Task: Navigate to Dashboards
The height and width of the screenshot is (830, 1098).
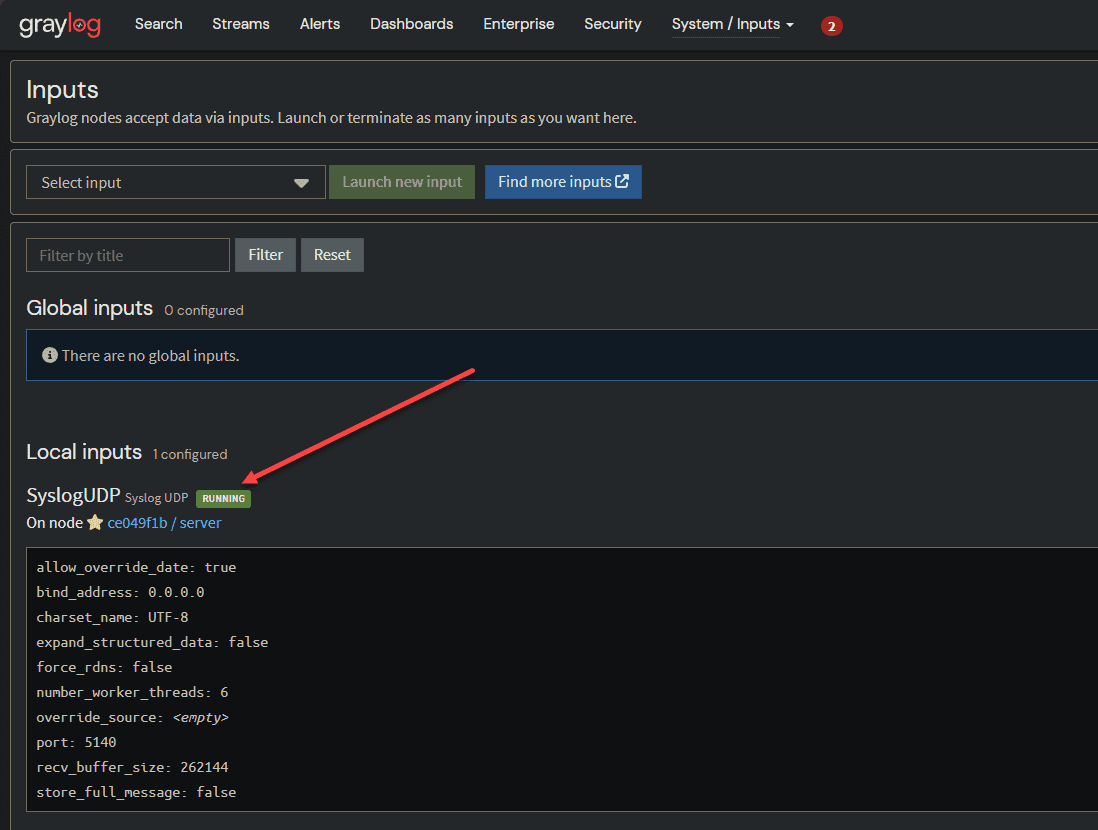Action: click(x=411, y=24)
